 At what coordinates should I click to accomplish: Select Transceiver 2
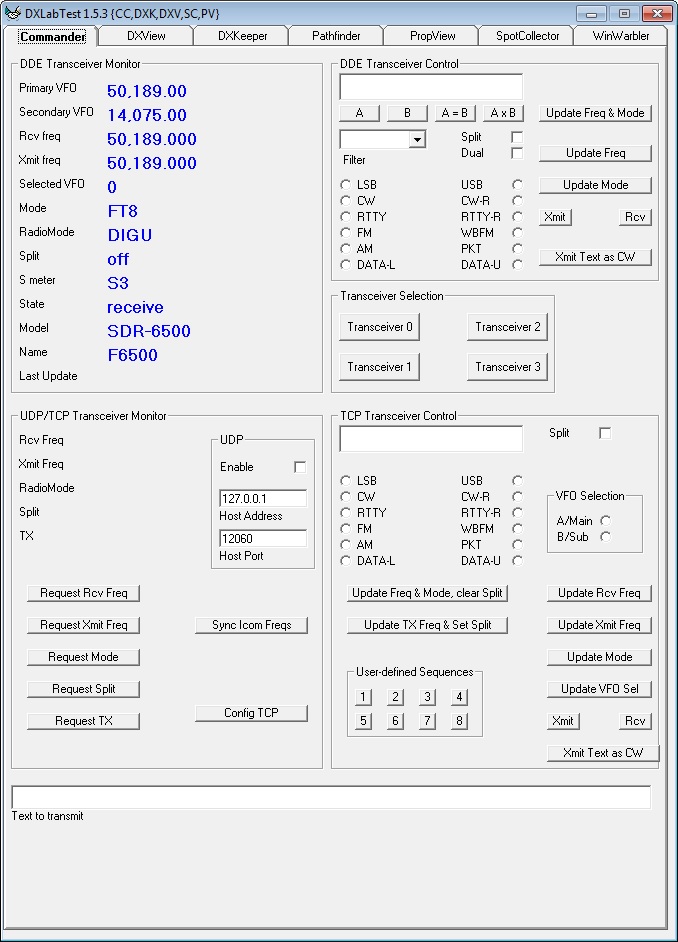[507, 327]
